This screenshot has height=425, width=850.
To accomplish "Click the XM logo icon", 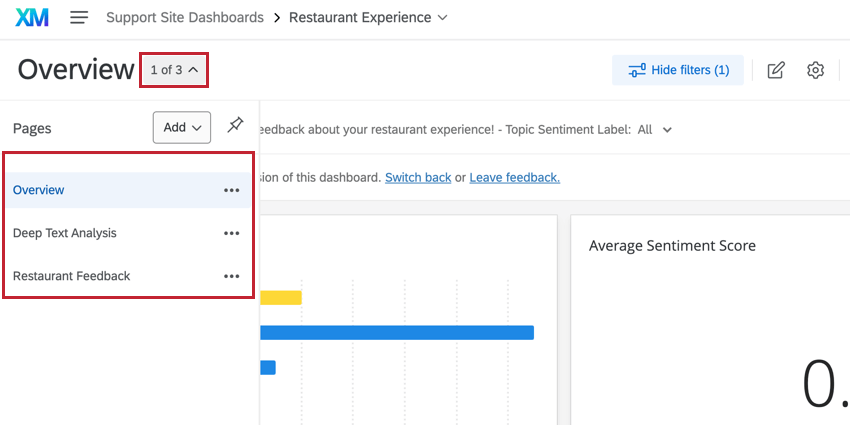I will (x=32, y=18).
